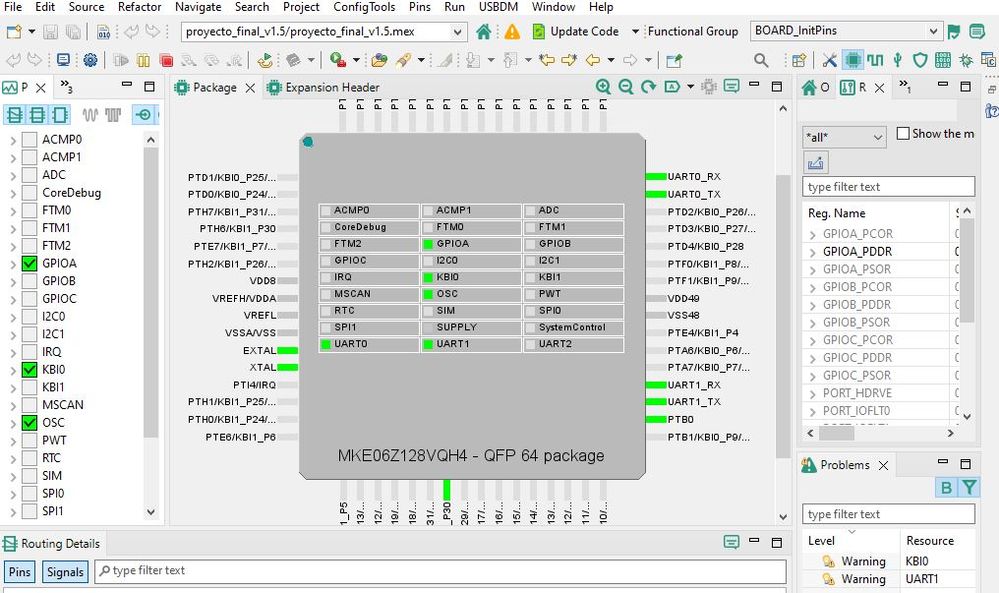Click the peripherals tree vertical scrollbar
Image resolution: width=999 pixels, height=593 pixels.
tap(150, 293)
